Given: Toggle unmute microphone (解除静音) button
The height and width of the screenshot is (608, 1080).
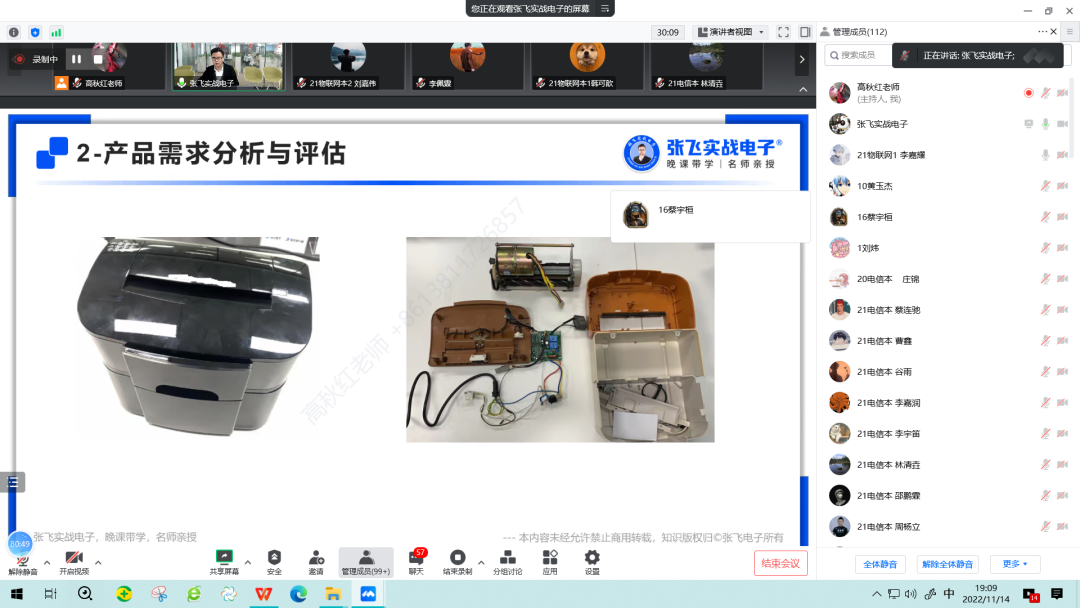Looking at the screenshot, I should tap(22, 560).
